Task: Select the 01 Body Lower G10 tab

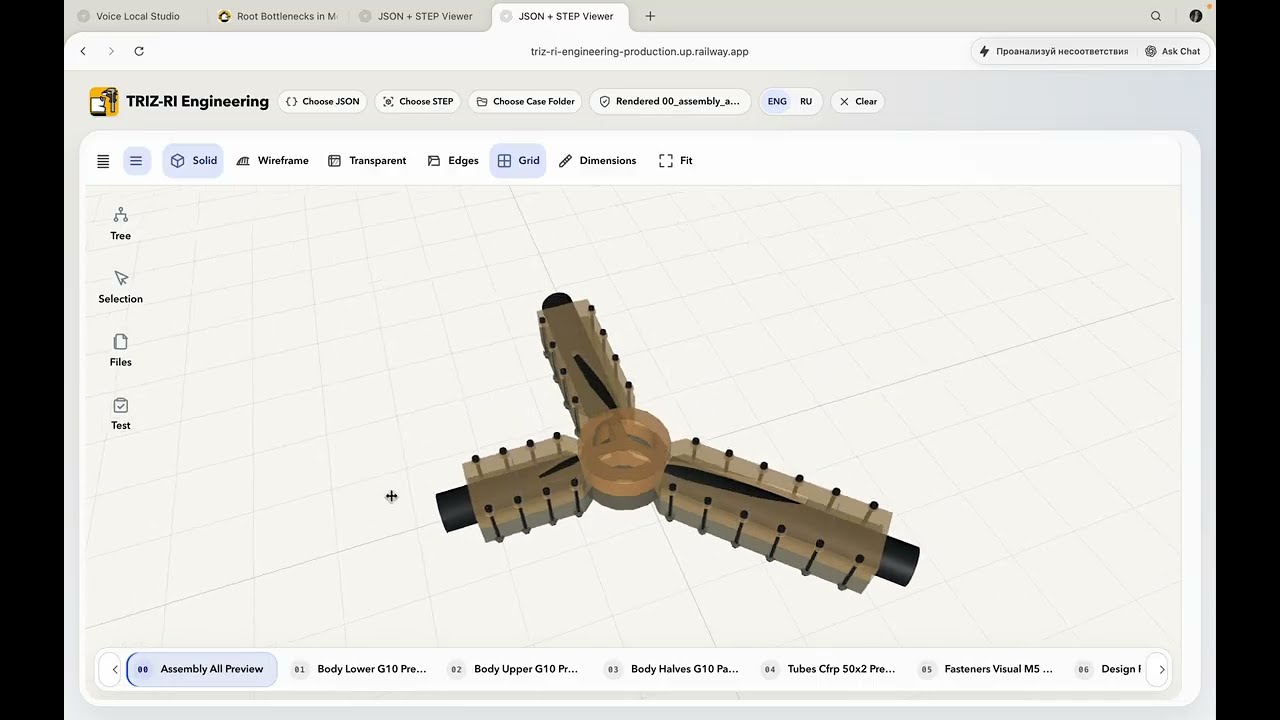Action: coord(360,669)
